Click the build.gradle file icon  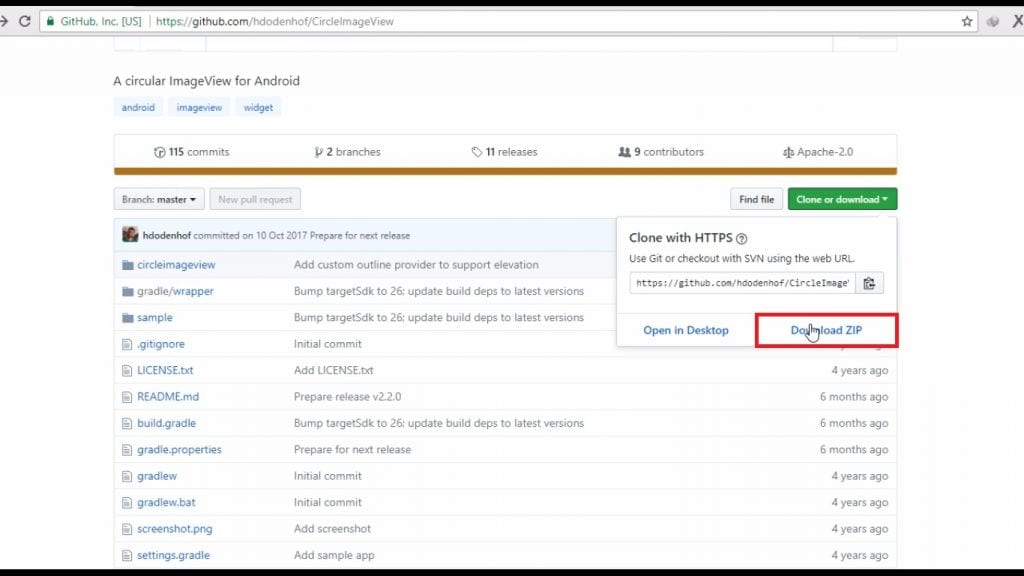click(127, 424)
